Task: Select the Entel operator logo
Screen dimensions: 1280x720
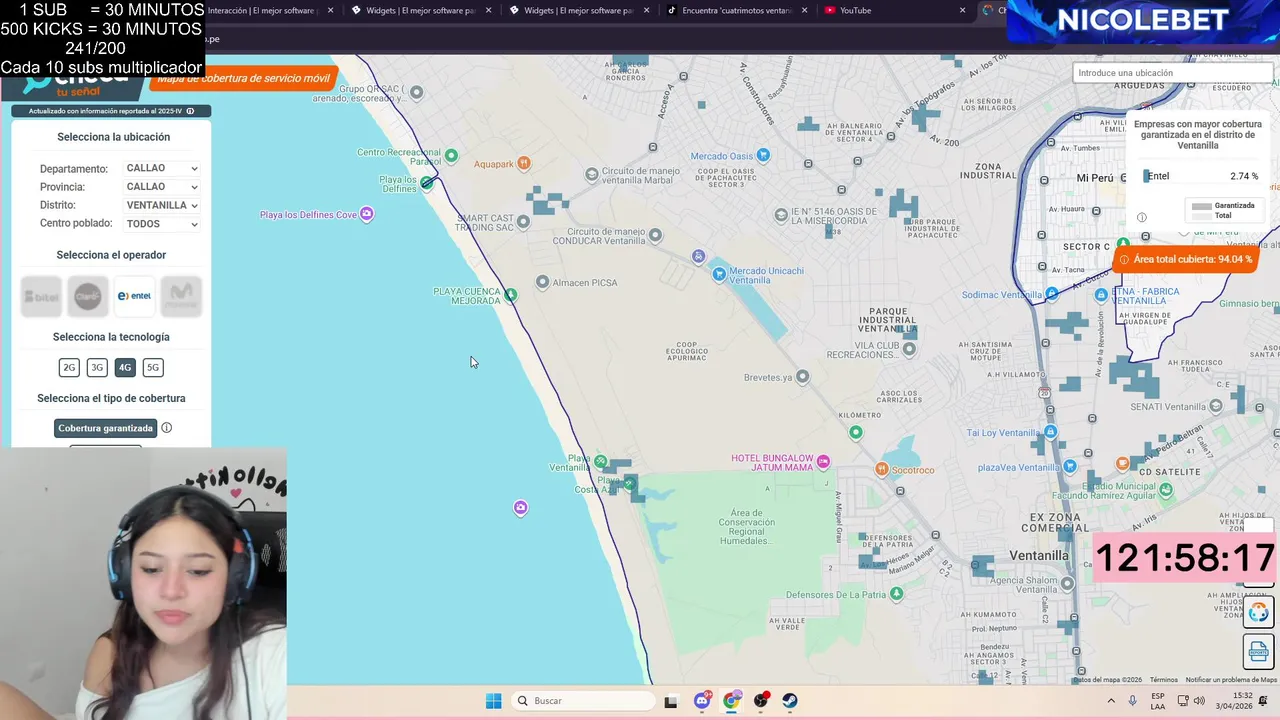Action: tap(134, 296)
